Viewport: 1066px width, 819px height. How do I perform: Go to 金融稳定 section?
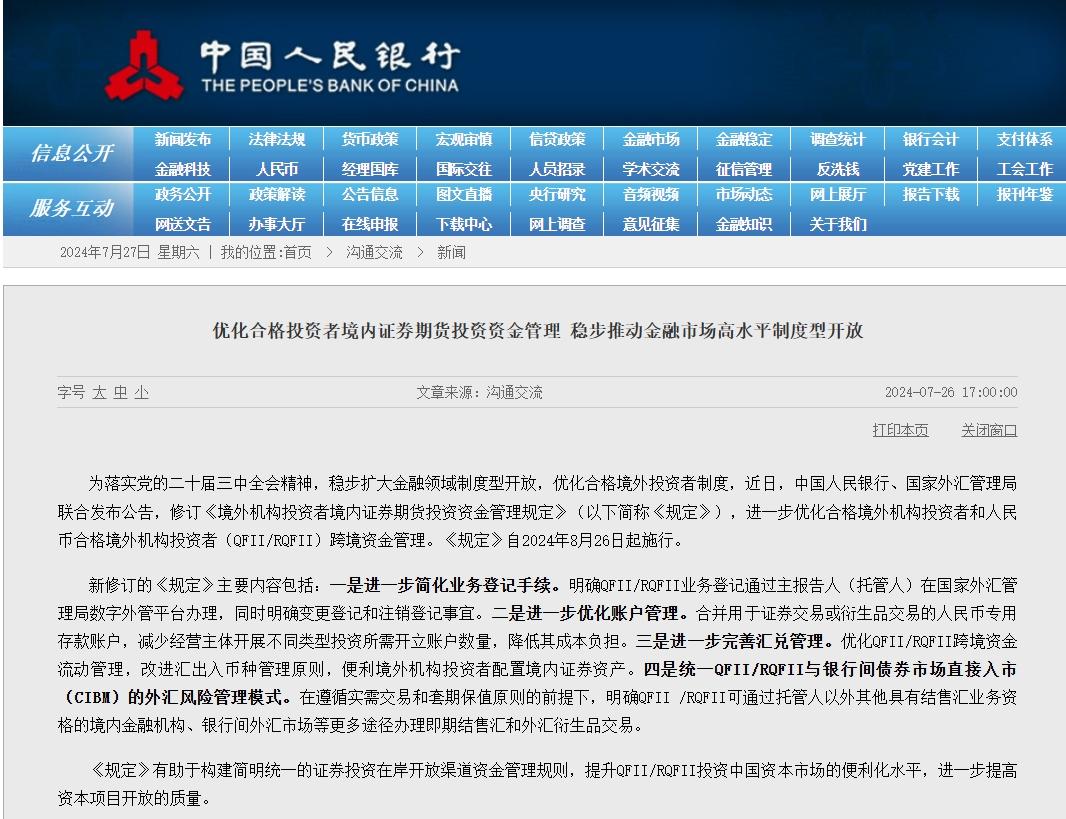tap(744, 139)
